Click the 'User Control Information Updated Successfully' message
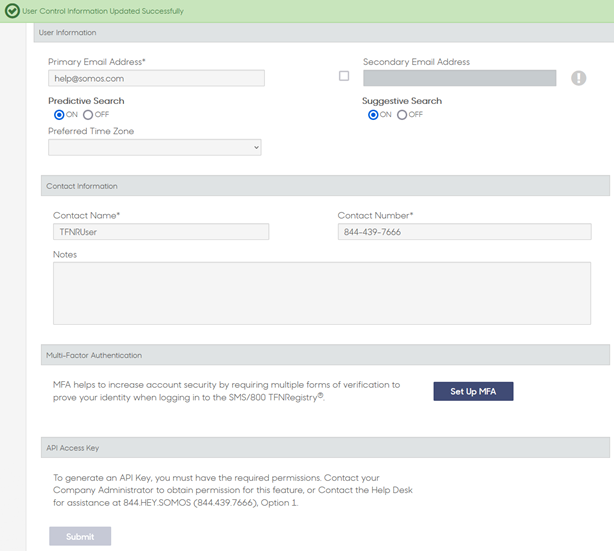Viewport: 614px width, 551px height. click(x=103, y=11)
